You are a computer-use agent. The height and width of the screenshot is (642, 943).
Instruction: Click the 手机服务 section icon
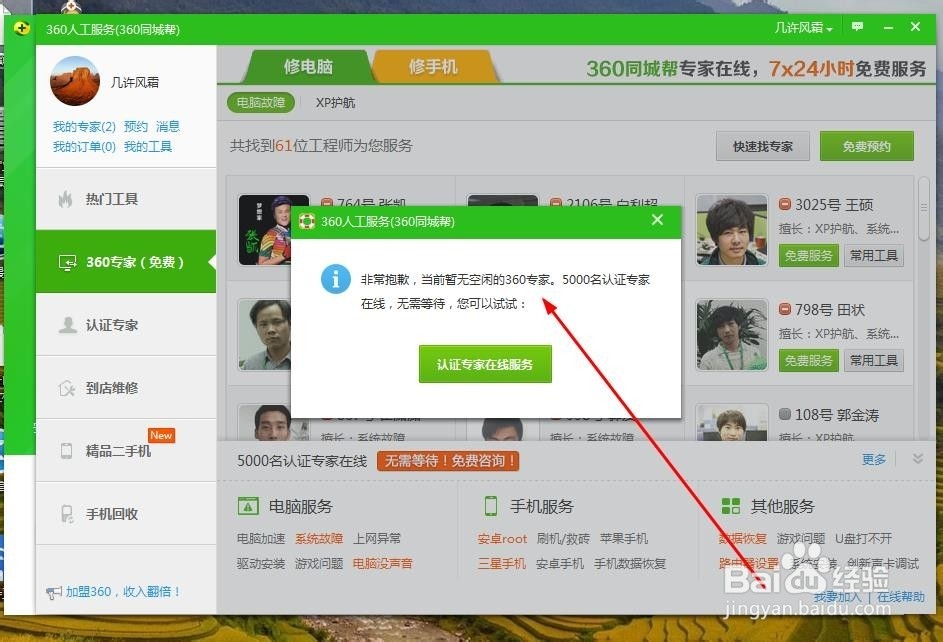(x=491, y=506)
